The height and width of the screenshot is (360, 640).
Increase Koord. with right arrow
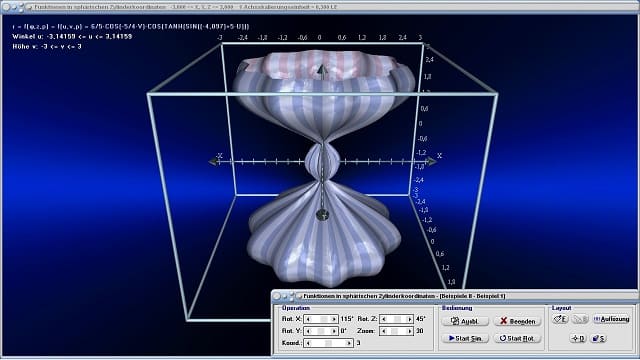click(349, 343)
